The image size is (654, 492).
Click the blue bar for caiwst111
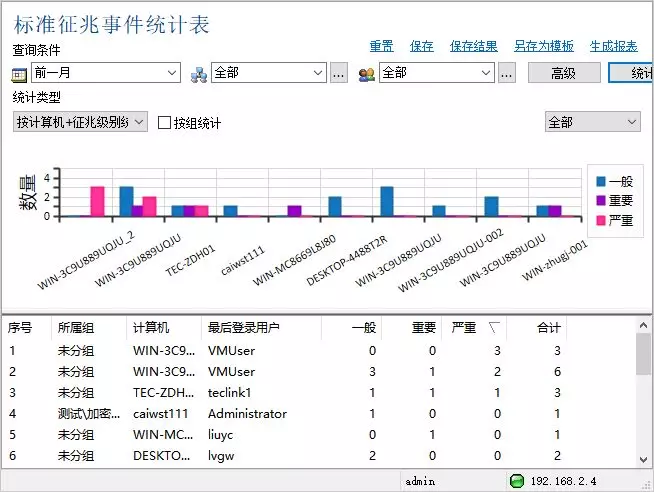(x=231, y=211)
